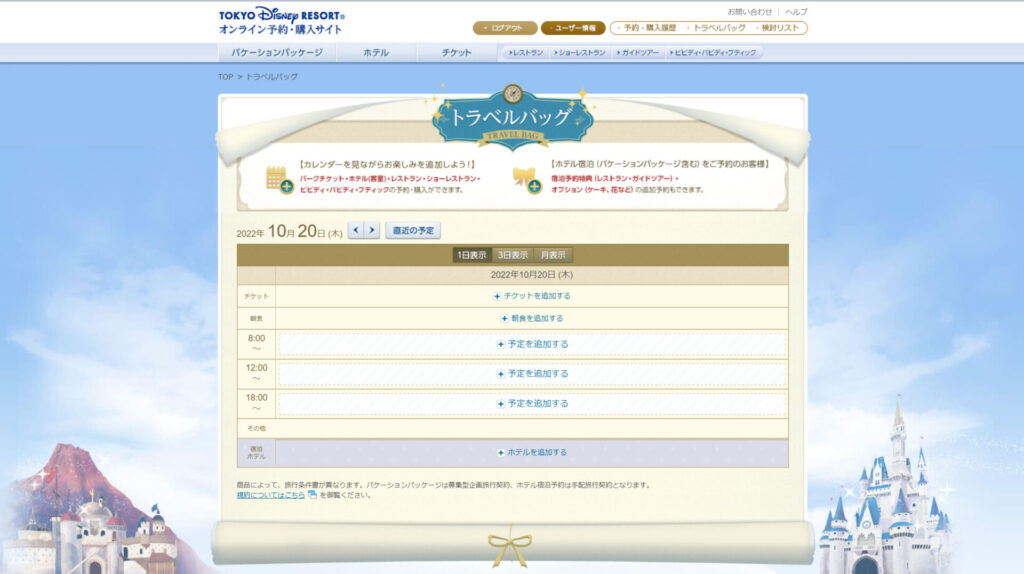Add schedule in 12:00 slot
1024x574 pixels.
pyautogui.click(x=532, y=374)
